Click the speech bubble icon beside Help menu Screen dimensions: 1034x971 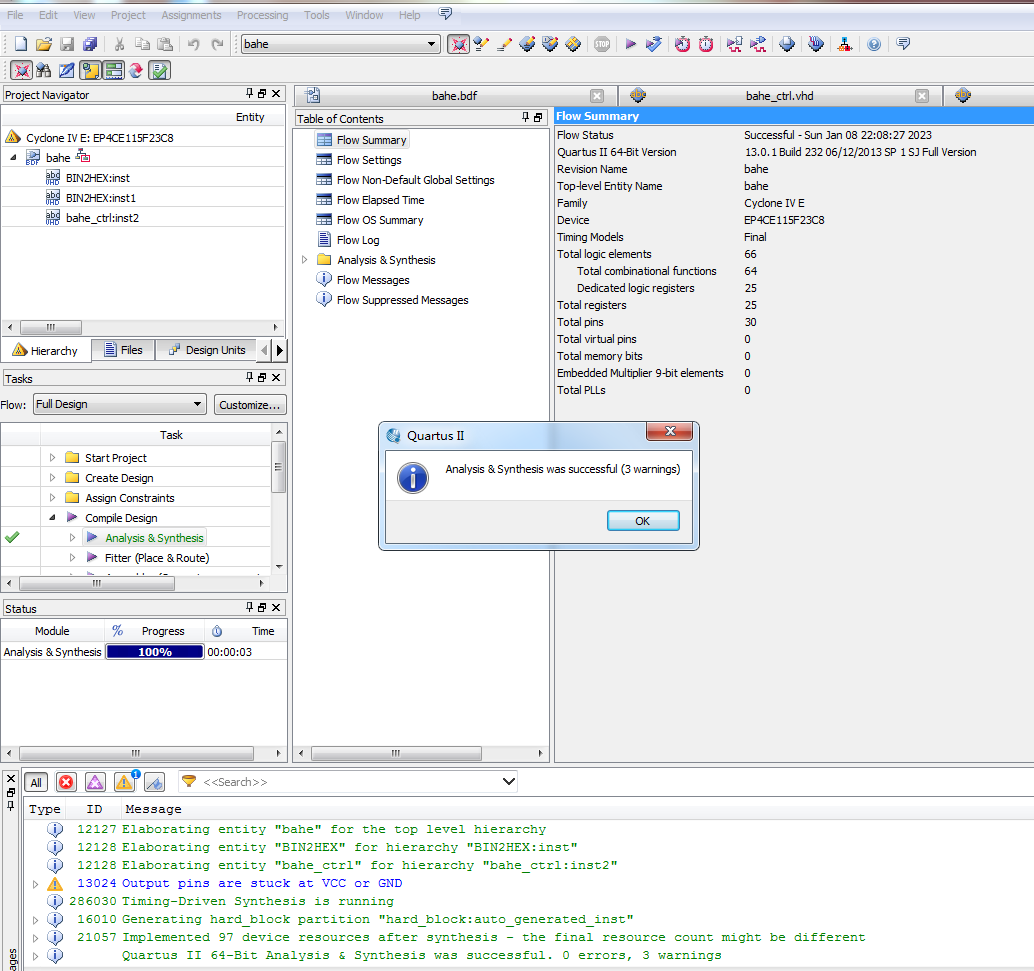[445, 14]
